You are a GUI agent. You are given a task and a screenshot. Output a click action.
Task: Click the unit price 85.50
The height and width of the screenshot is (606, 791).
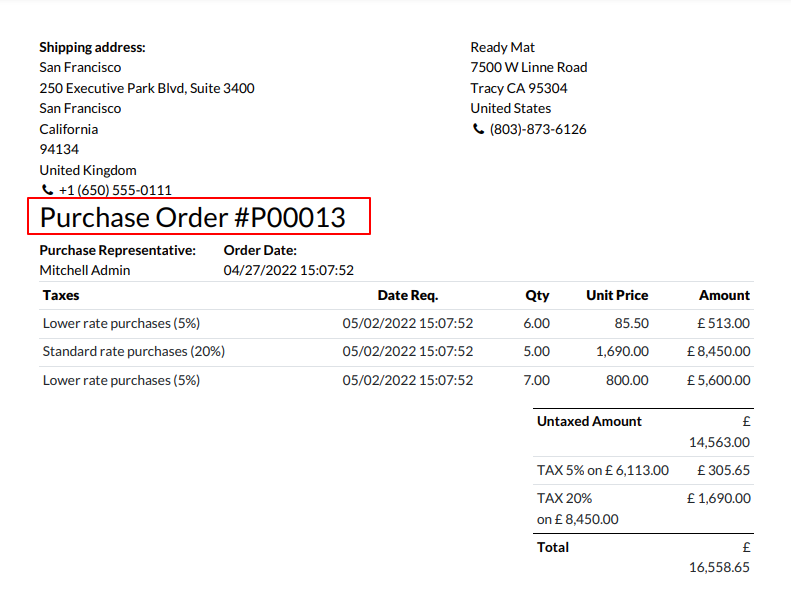[x=632, y=323]
